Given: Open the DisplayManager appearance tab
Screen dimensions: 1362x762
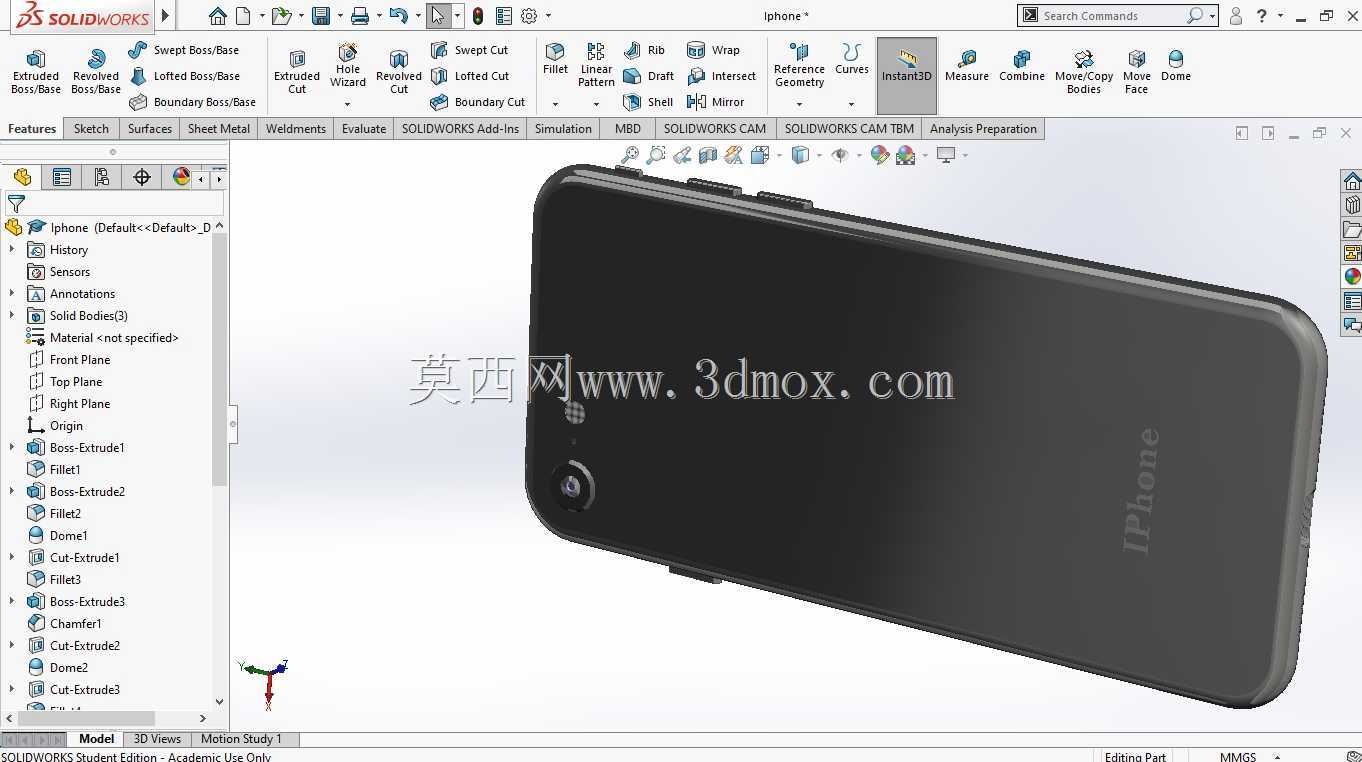Looking at the screenshot, I should (181, 177).
